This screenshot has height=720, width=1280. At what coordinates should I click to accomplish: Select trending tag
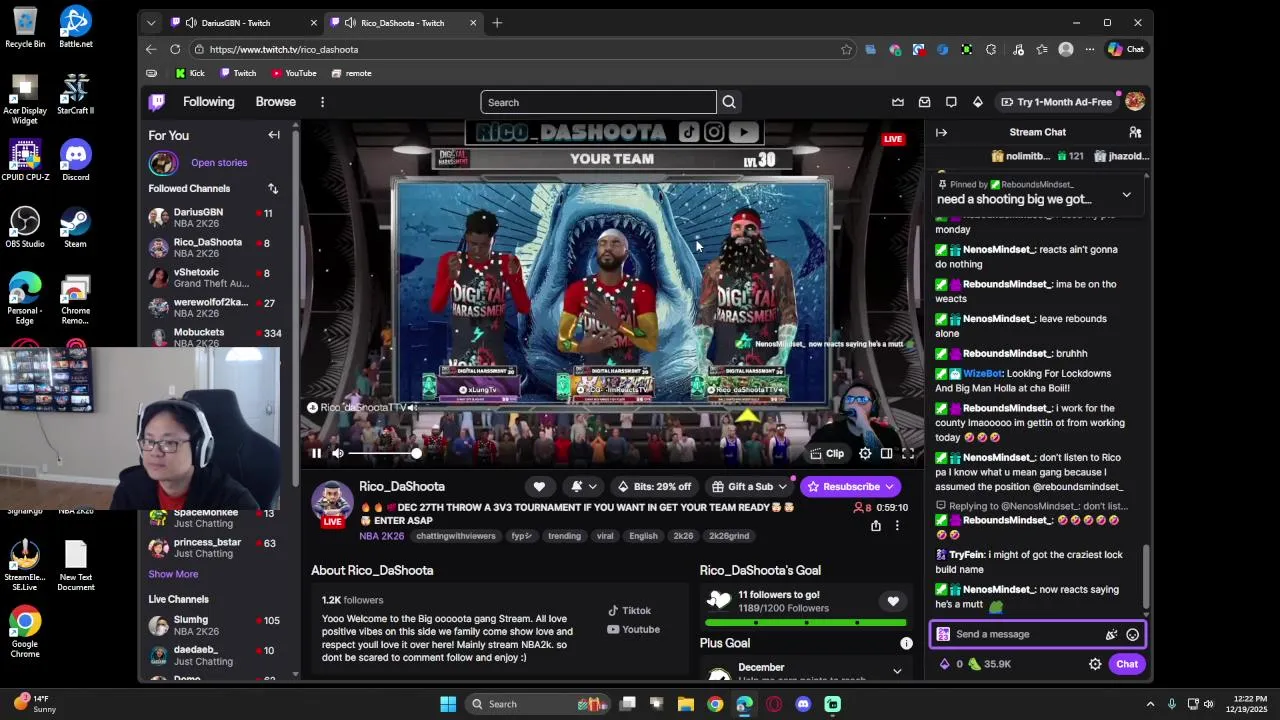[x=564, y=536]
